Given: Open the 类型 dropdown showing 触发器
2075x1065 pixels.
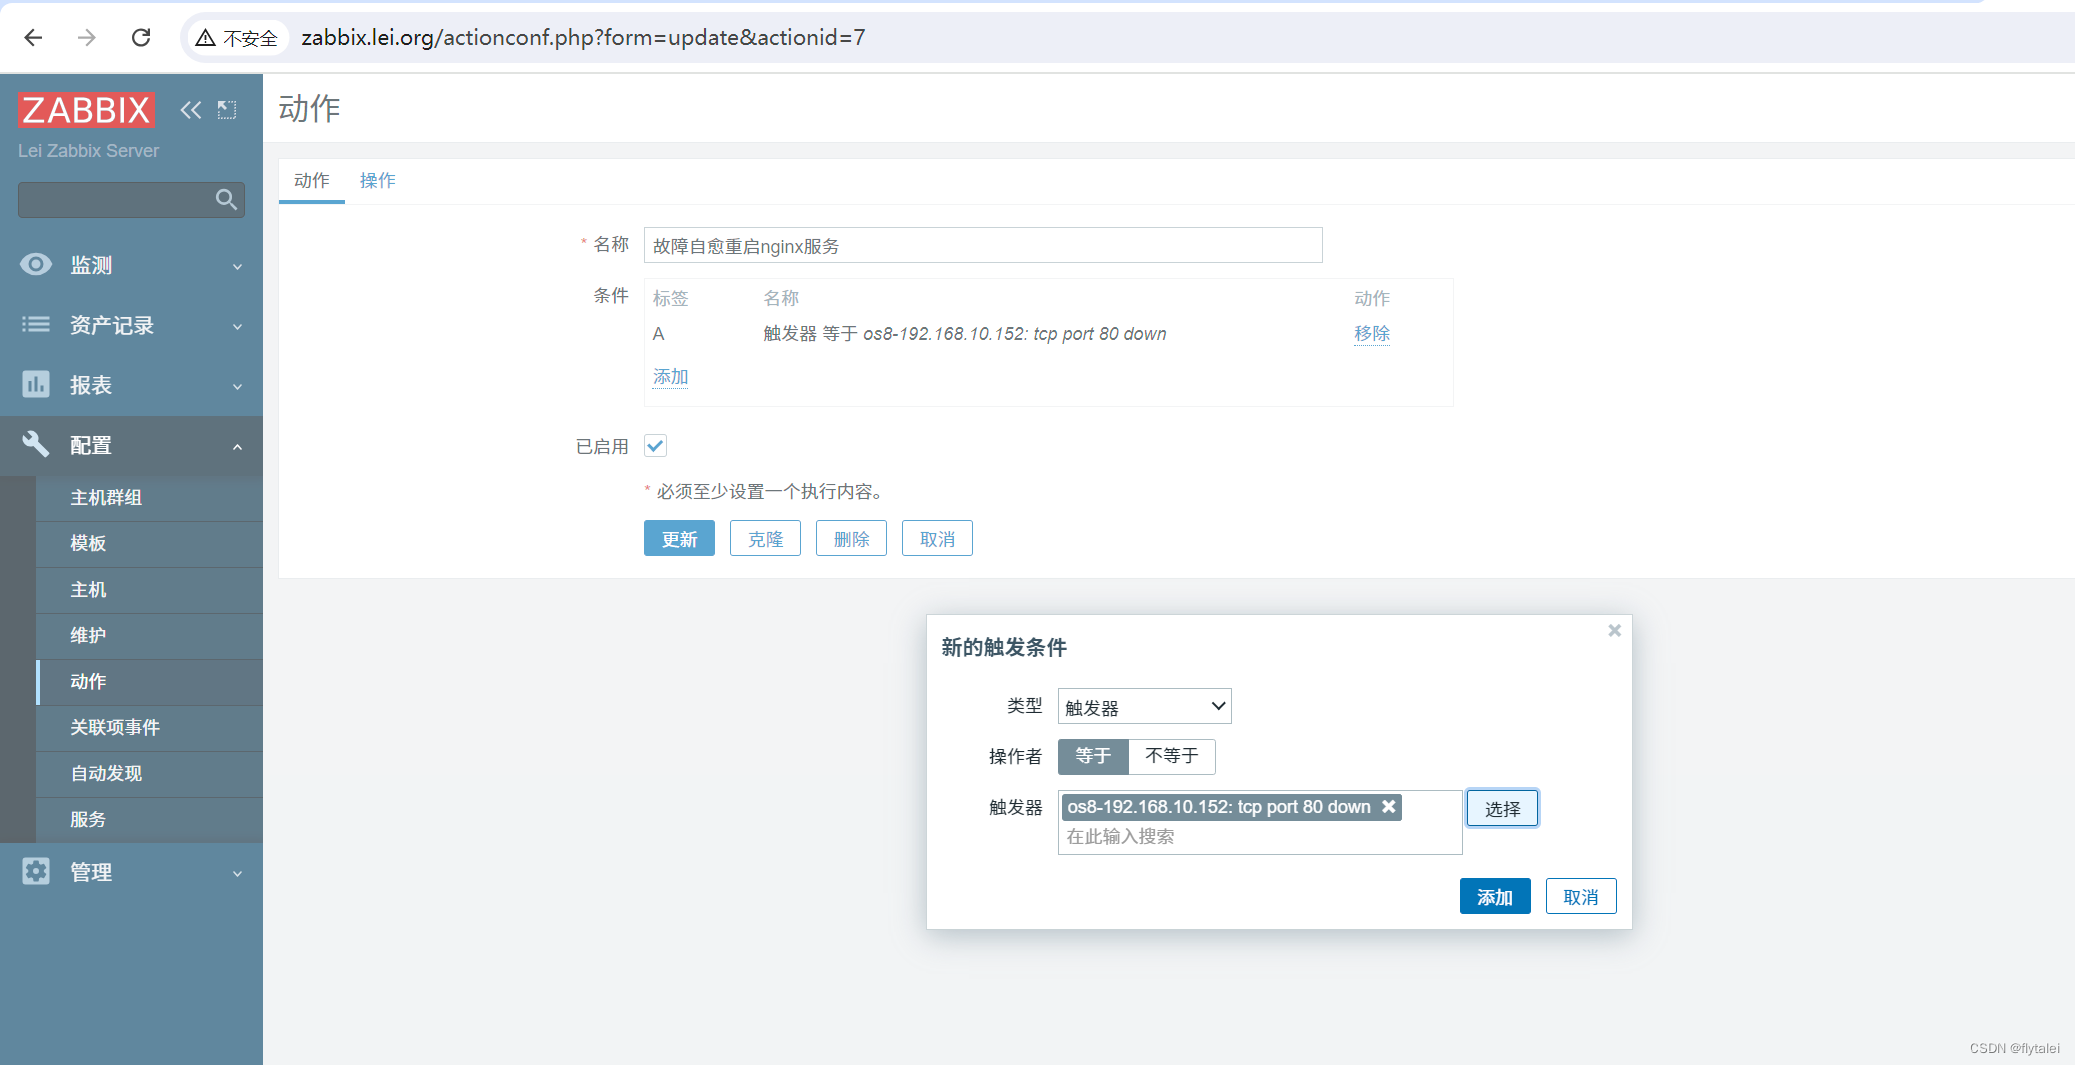Looking at the screenshot, I should pyautogui.click(x=1144, y=706).
